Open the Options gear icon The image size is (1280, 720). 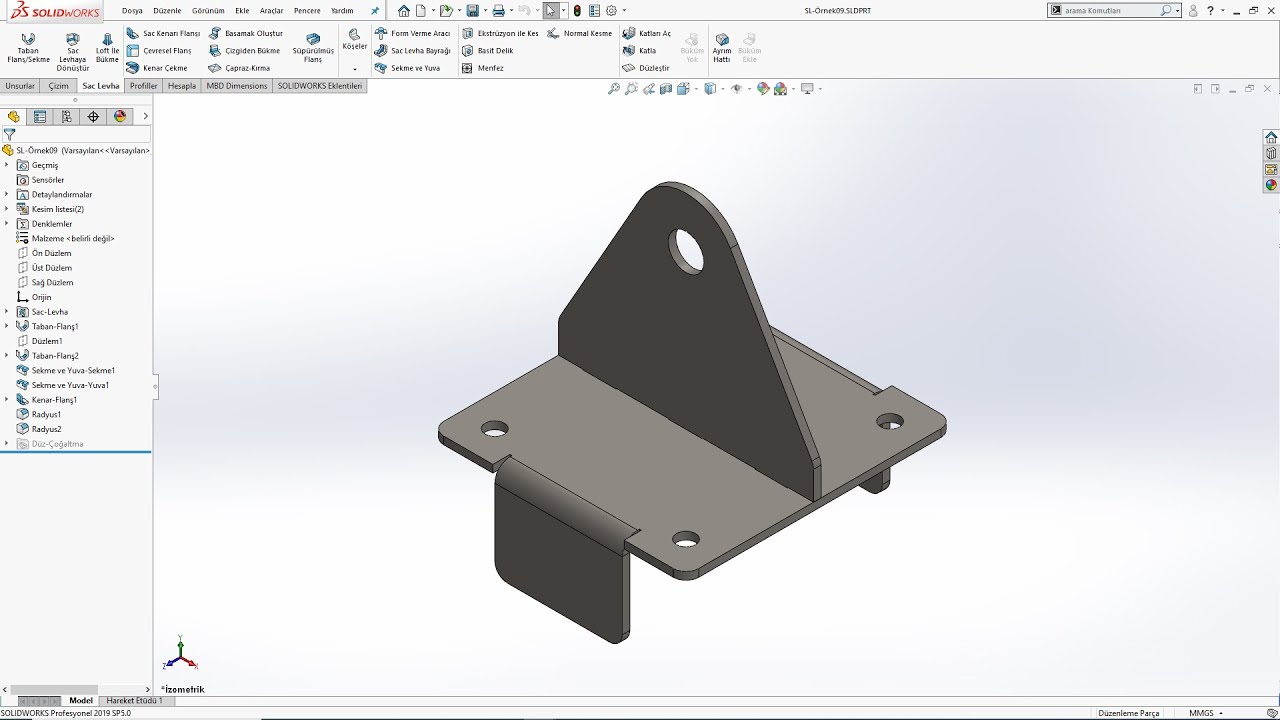[611, 10]
